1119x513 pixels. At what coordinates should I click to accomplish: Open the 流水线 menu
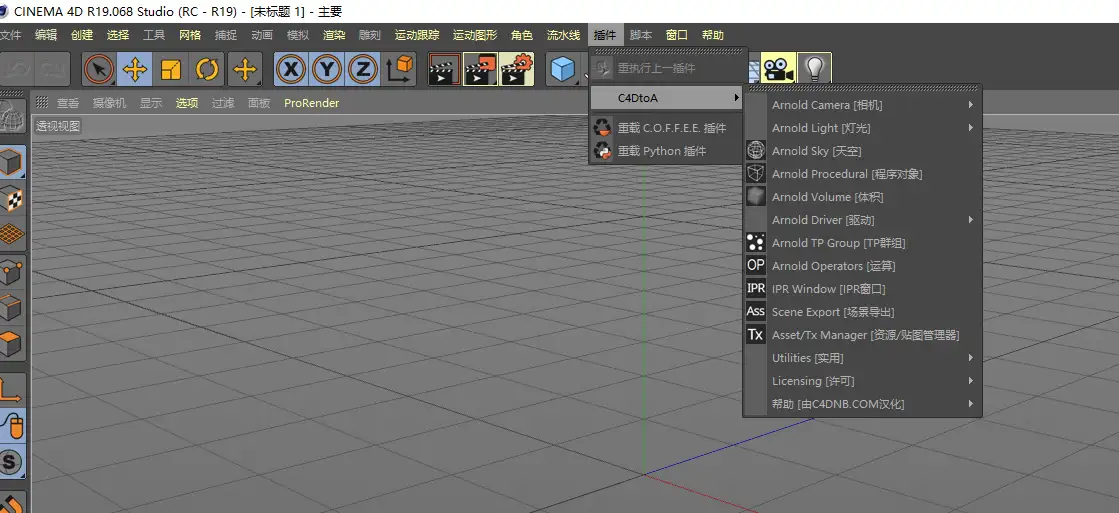pyautogui.click(x=563, y=35)
